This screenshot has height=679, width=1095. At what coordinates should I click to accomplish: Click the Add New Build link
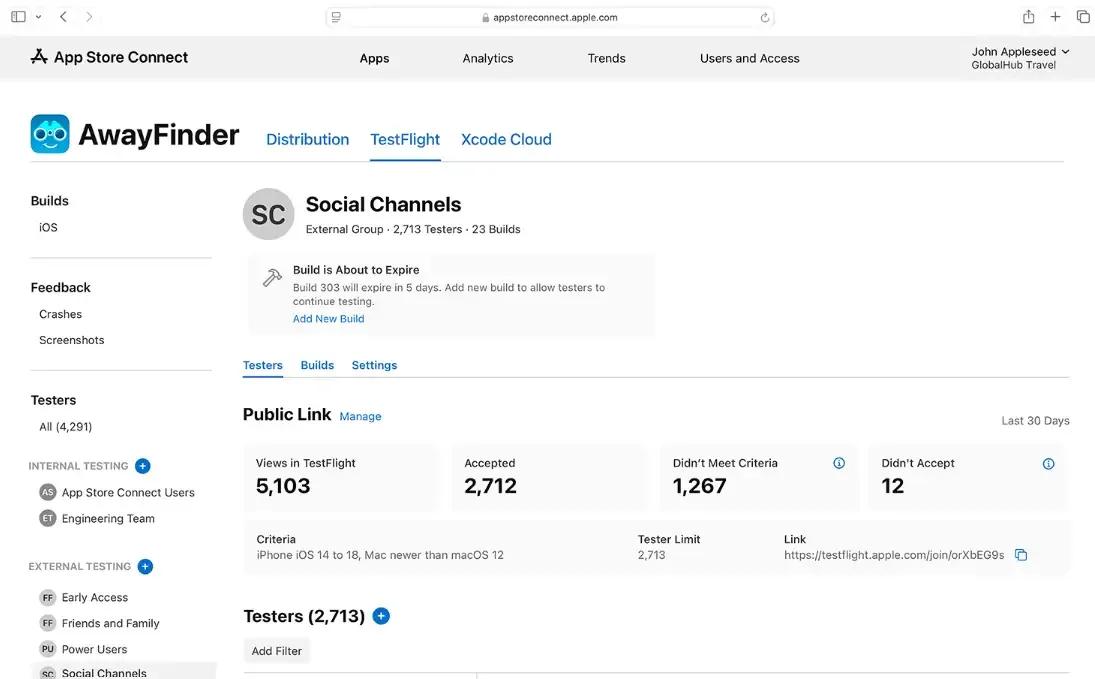(328, 319)
